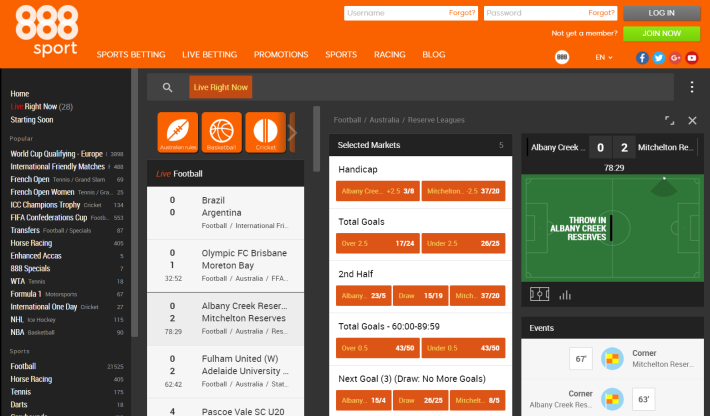Bet Under 2.5 total goals at 26/25
The width and height of the screenshot is (710, 416).
coord(463,244)
